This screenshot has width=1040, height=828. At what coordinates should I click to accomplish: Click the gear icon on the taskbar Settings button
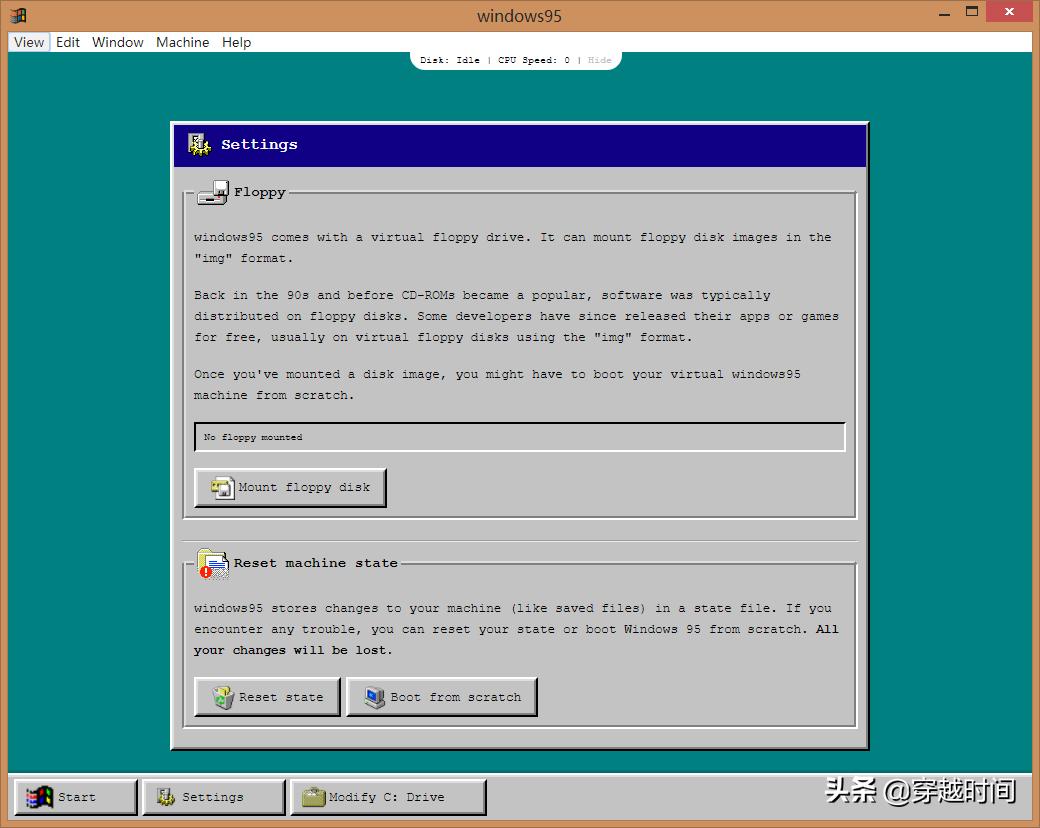[x=166, y=796]
